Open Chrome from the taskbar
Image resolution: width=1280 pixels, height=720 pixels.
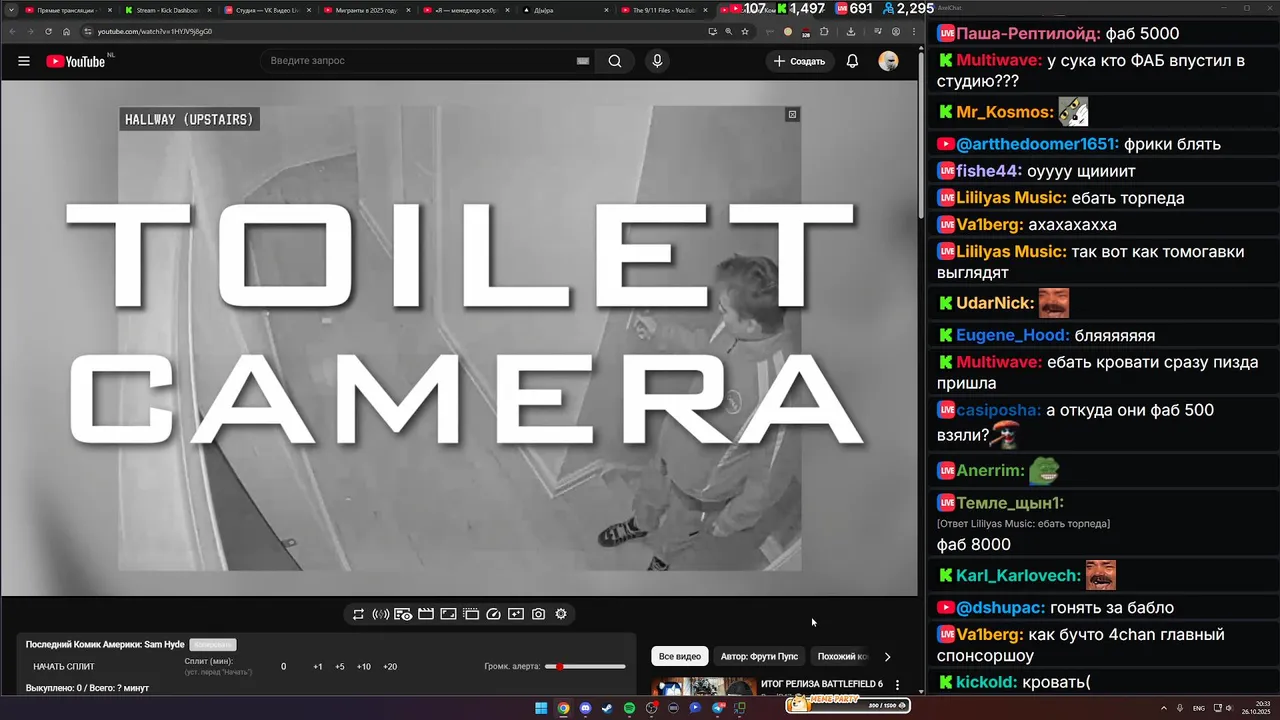click(x=563, y=708)
